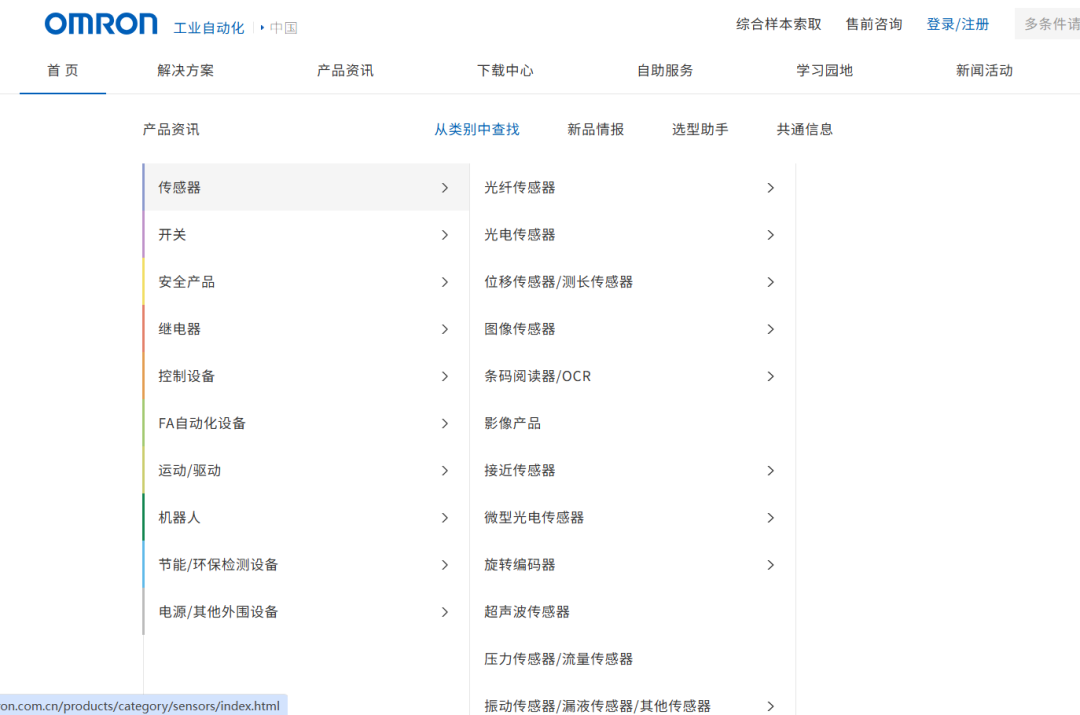Click 售前咨询 in the header

click(873, 23)
